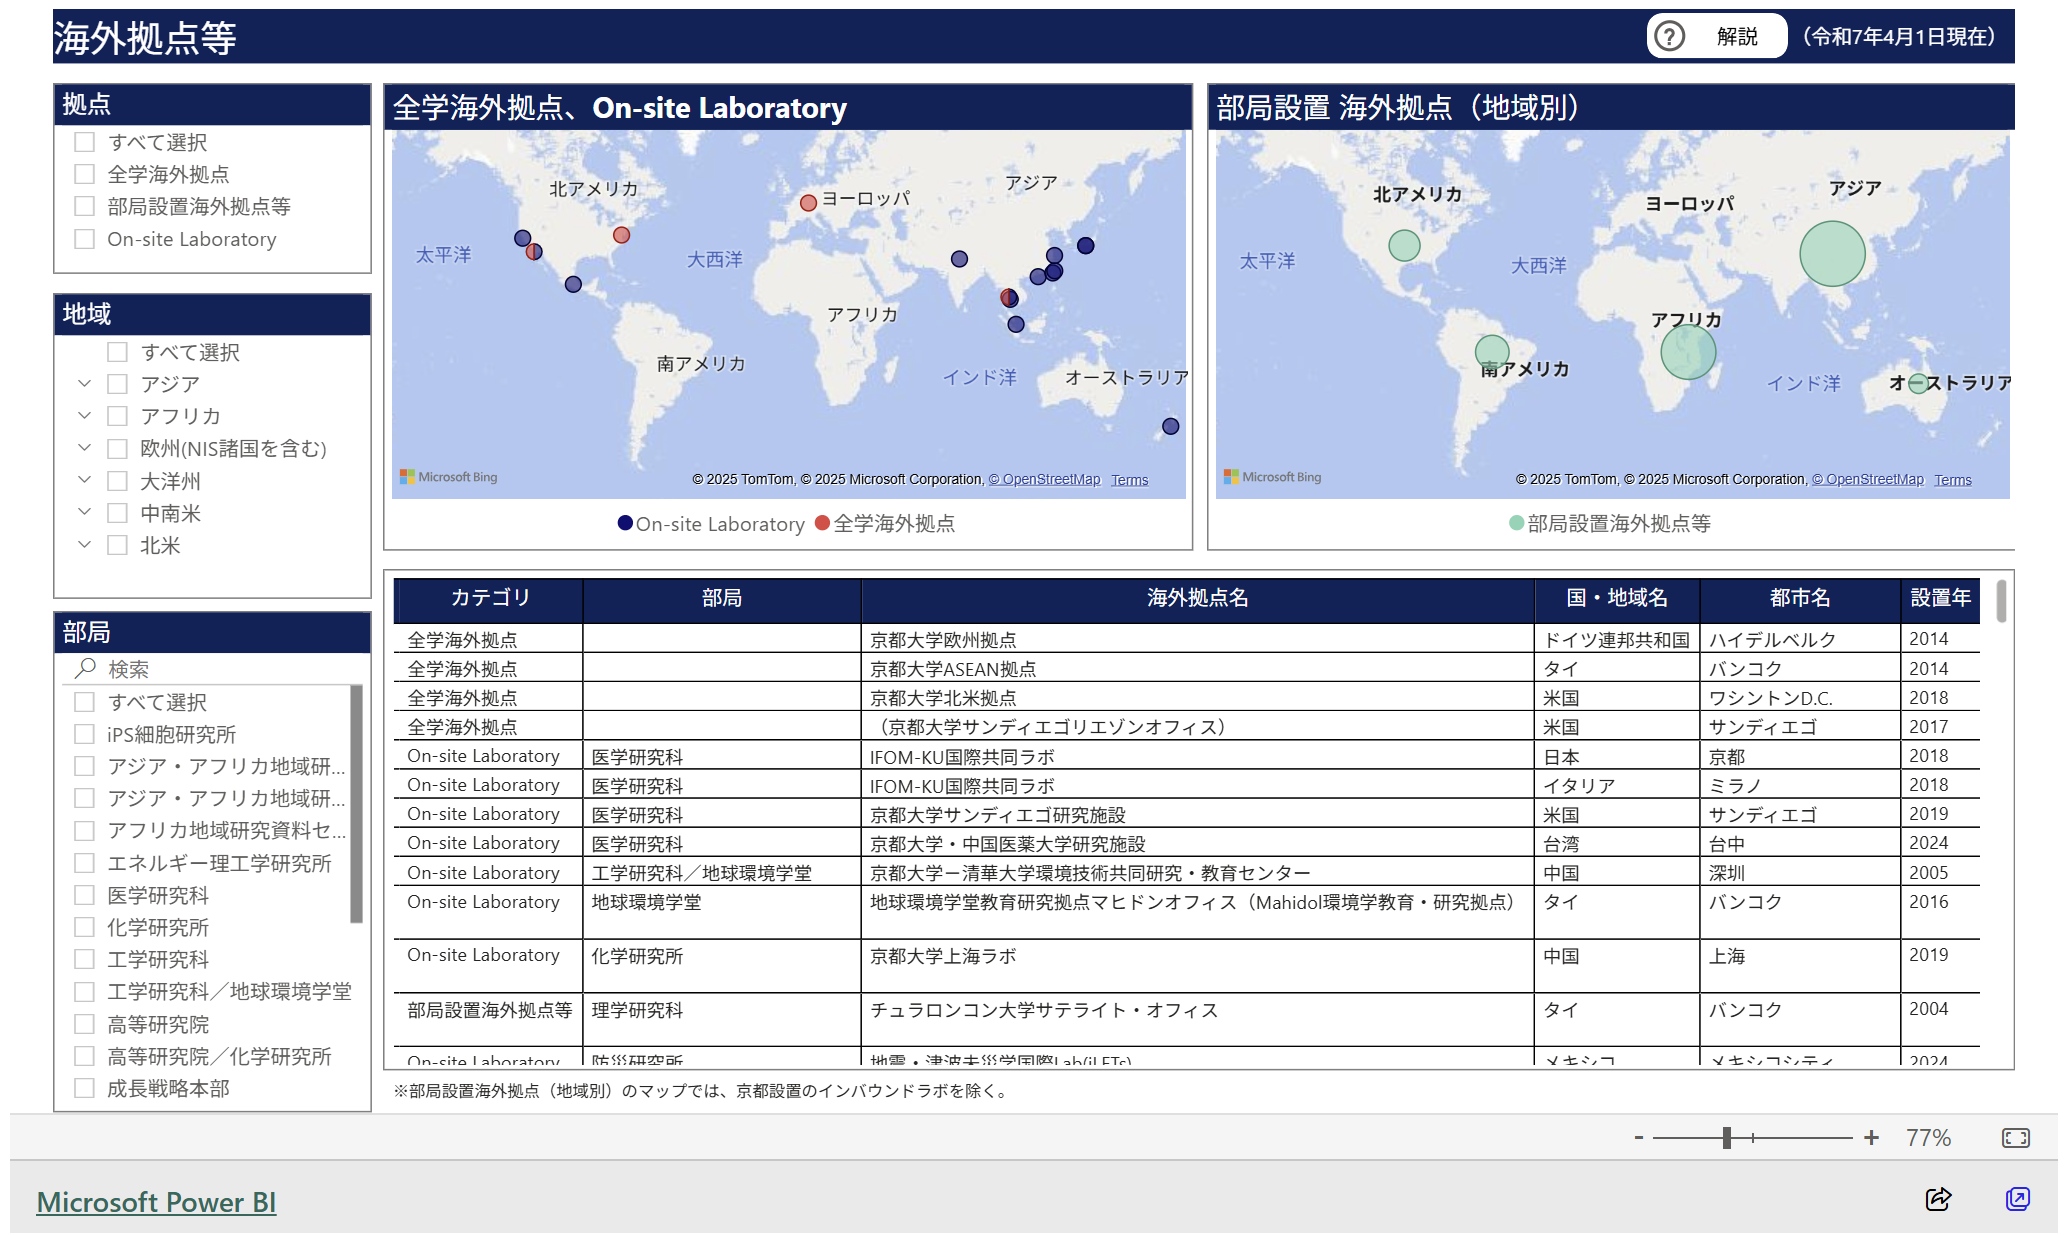
Task: Click the fit to page icon
Action: (x=2015, y=1138)
